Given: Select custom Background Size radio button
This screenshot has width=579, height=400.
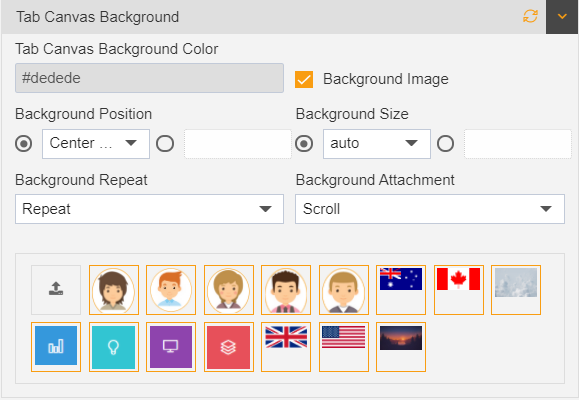Looking at the screenshot, I should tap(445, 144).
